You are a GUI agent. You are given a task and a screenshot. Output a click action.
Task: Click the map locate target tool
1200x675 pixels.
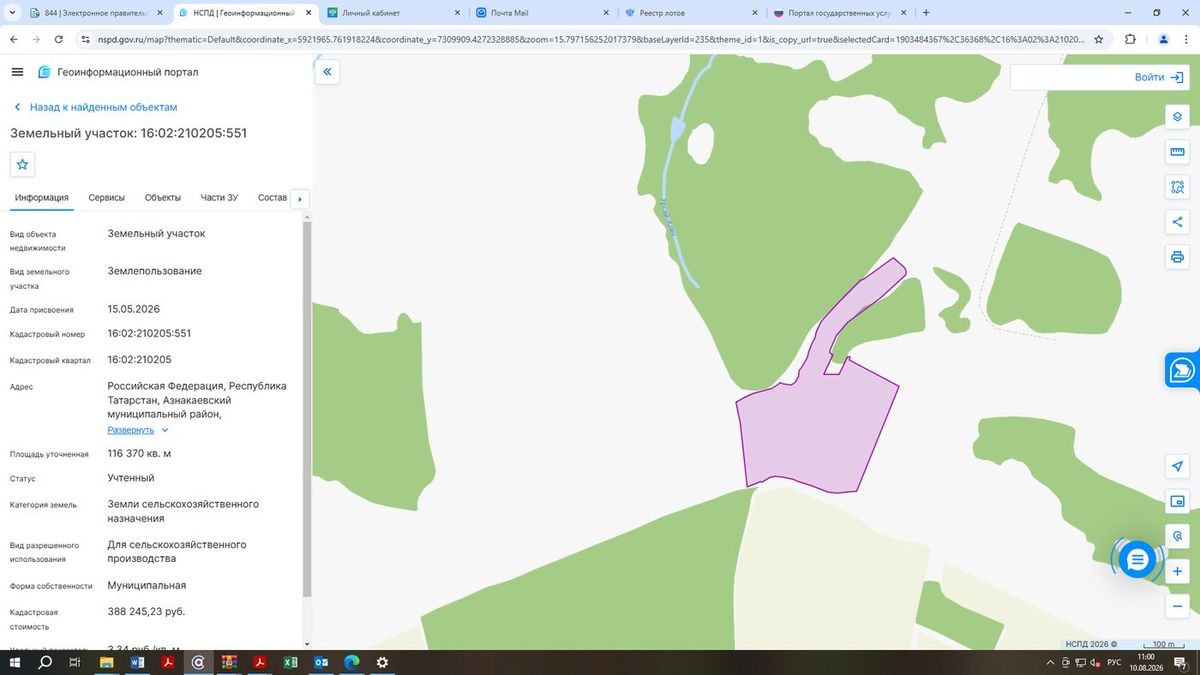coord(1177,537)
